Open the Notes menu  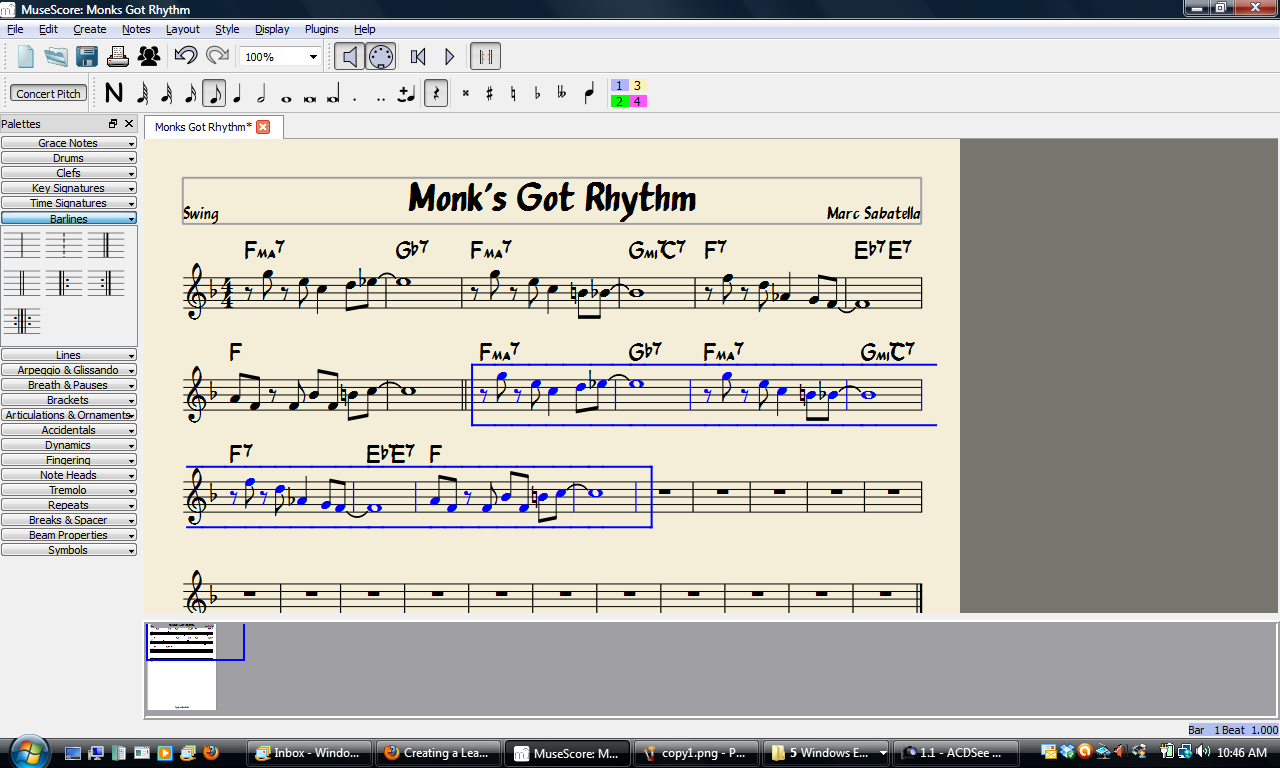(136, 29)
